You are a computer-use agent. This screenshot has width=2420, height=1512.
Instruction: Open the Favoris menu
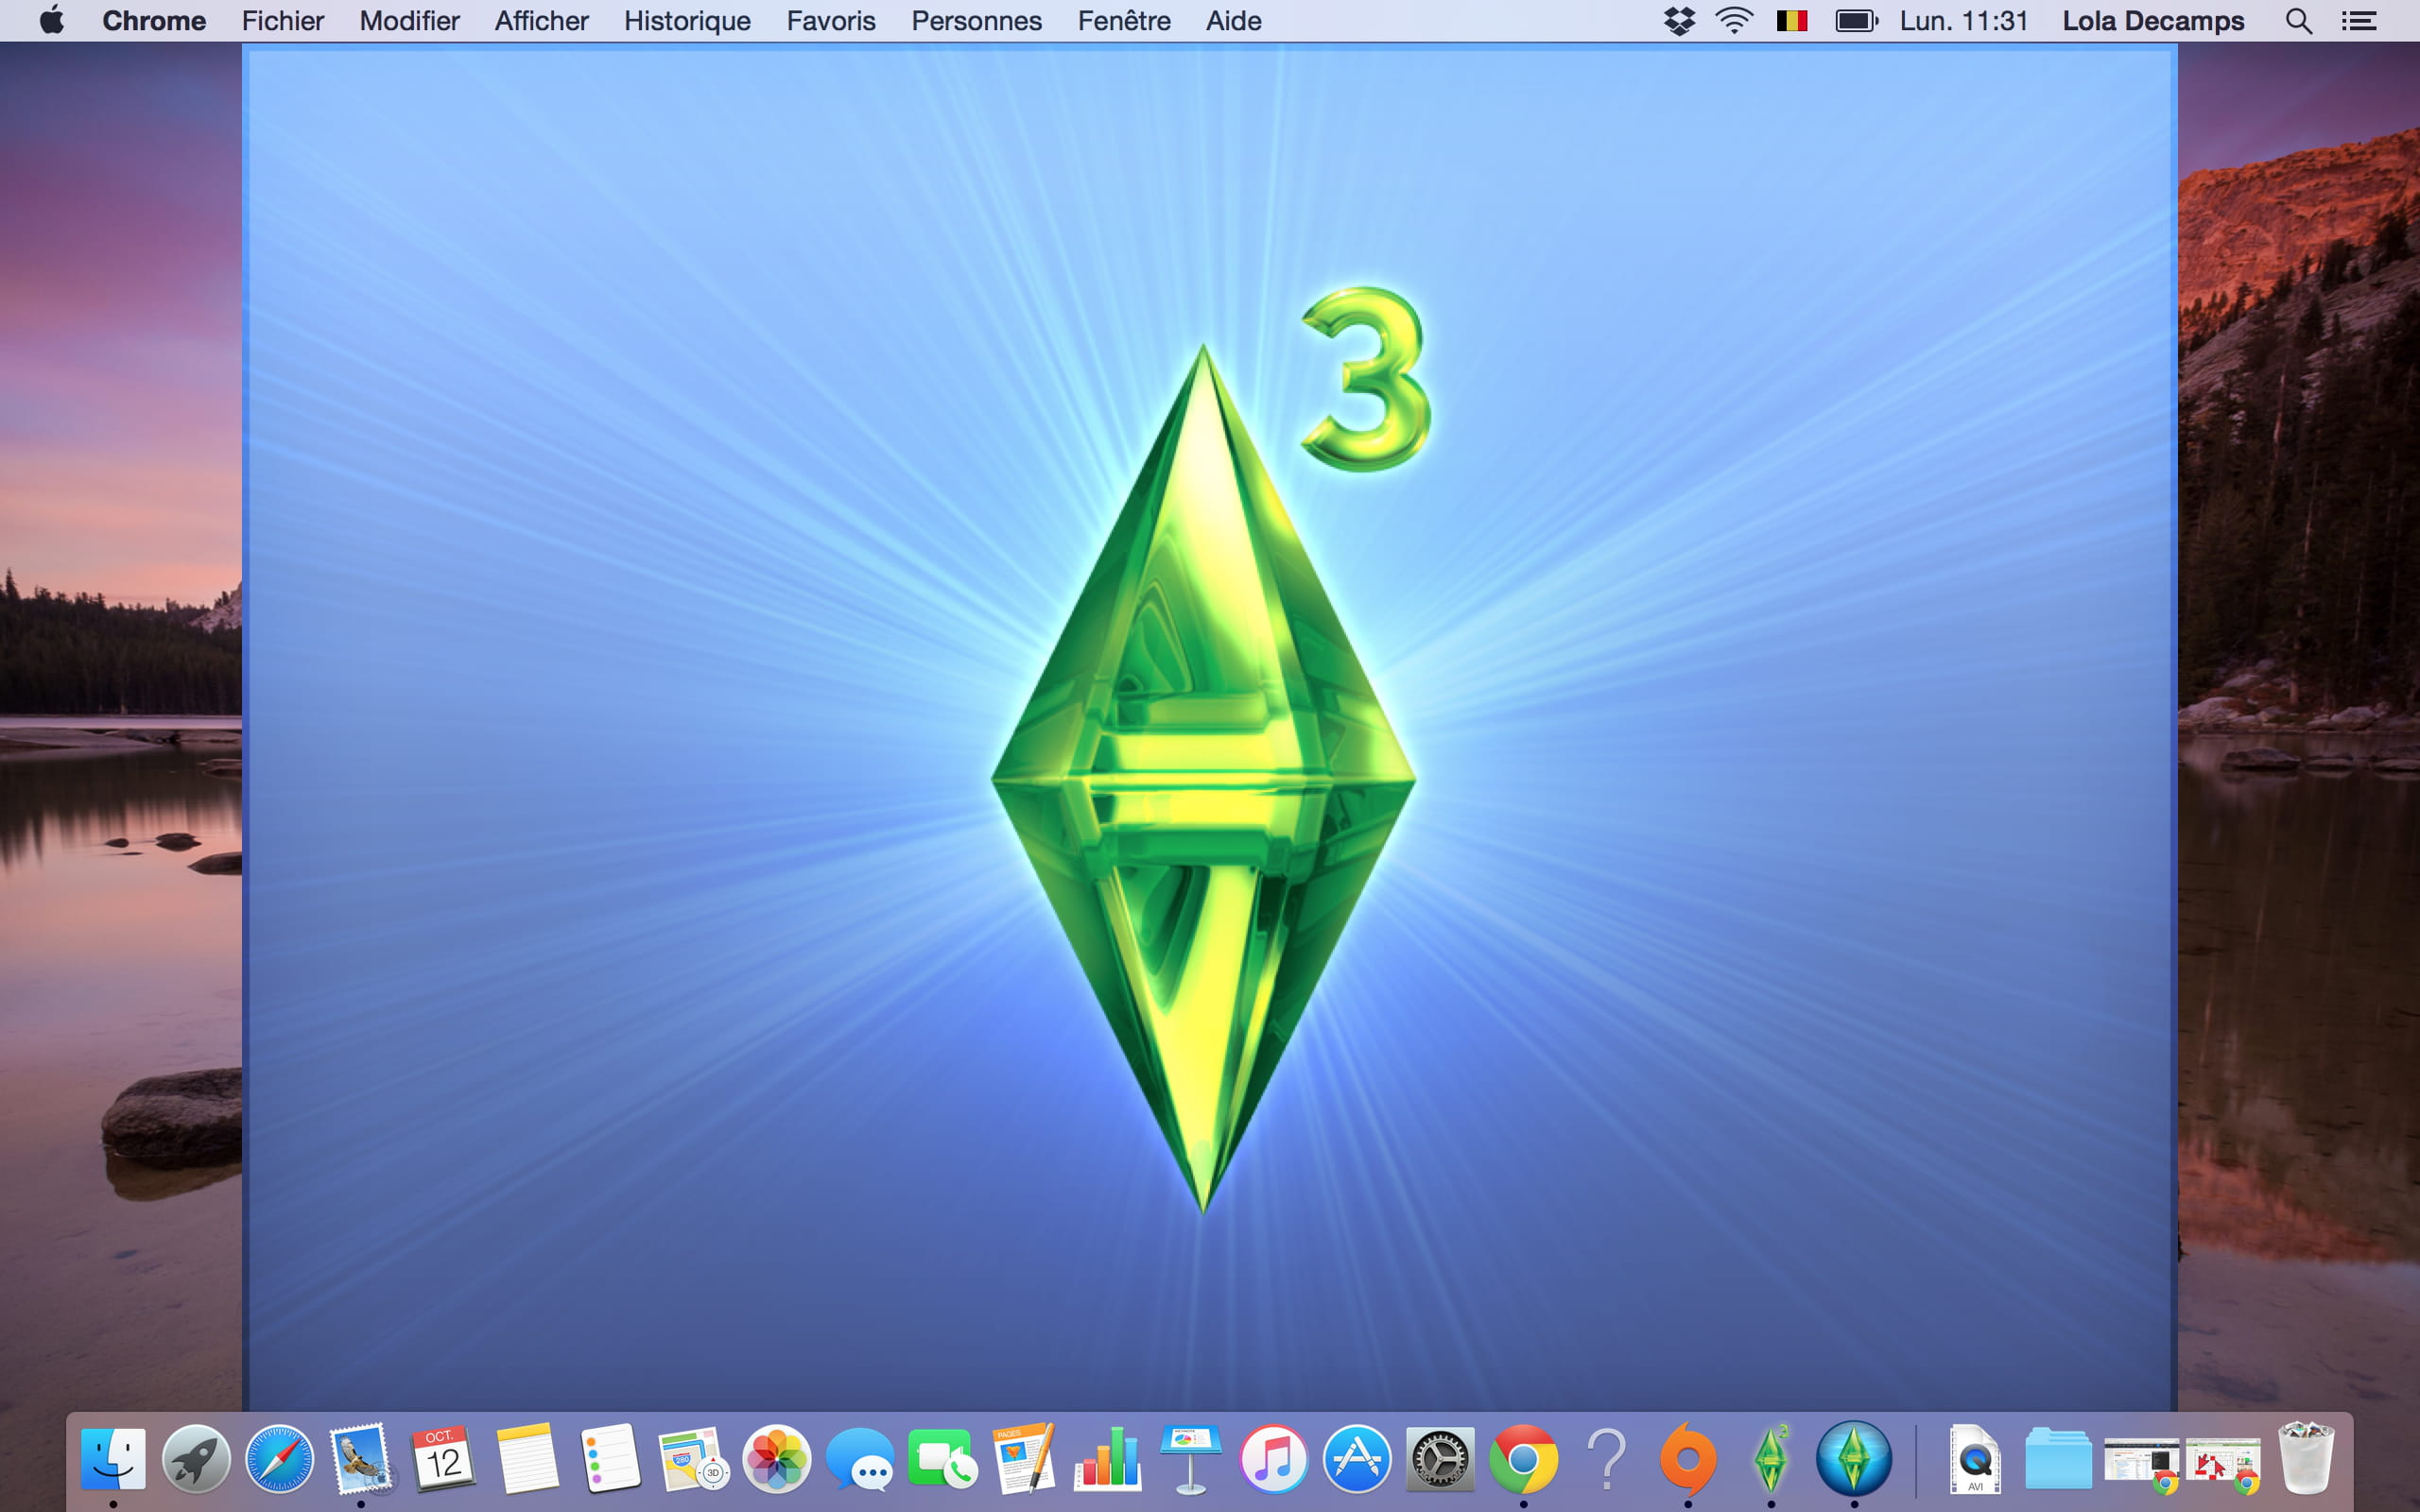point(831,20)
